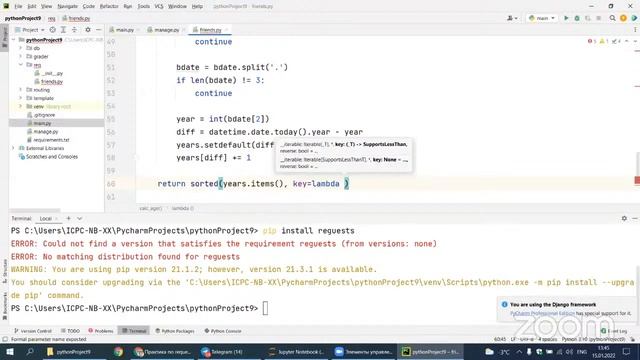This screenshot has height=360, width=640.
Task: Expand the grader folder
Action: (20, 56)
